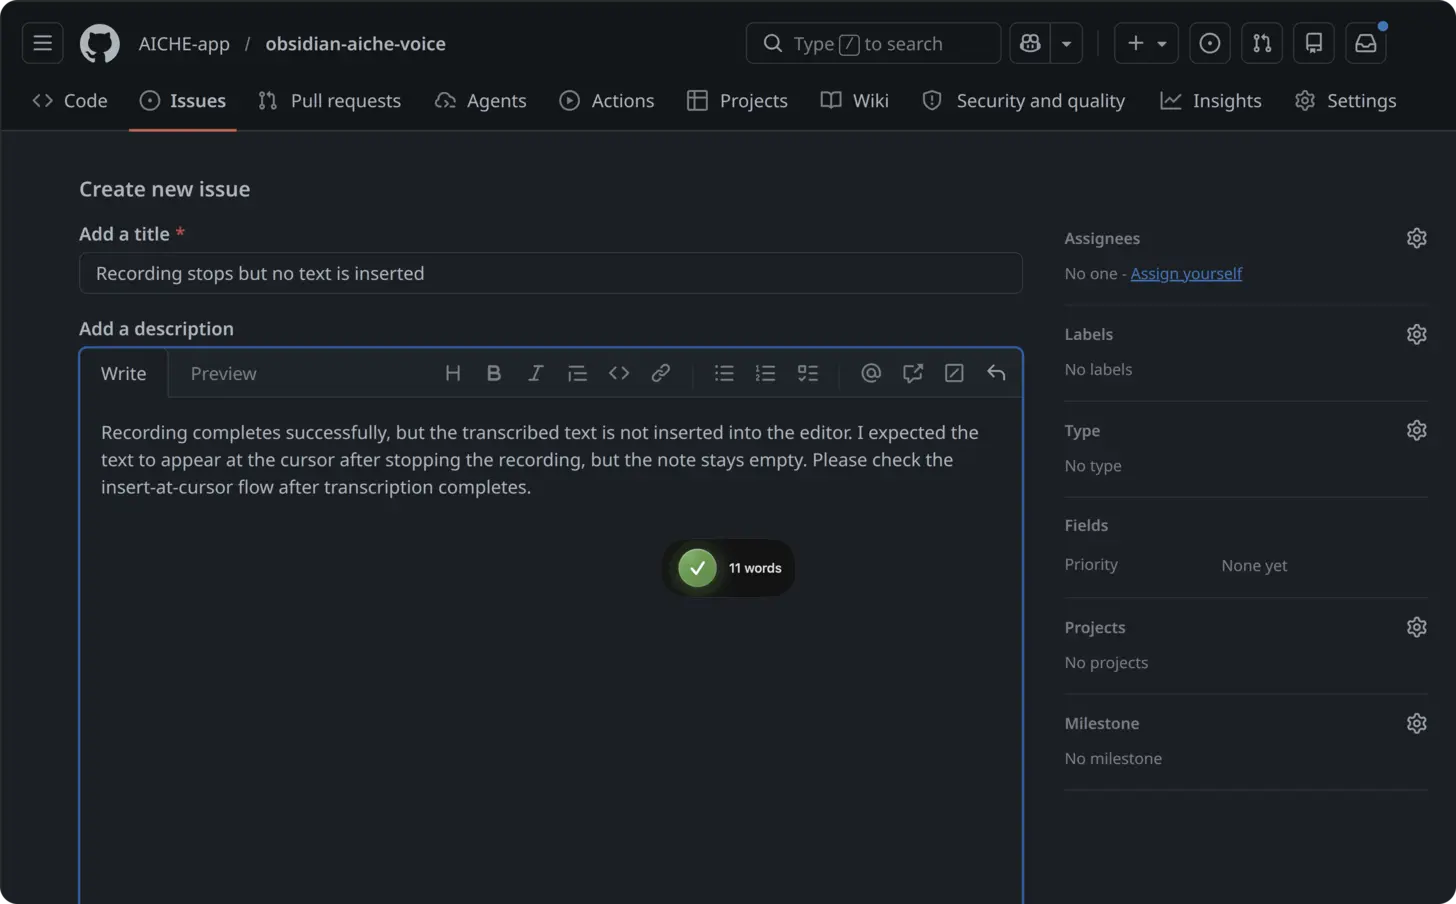The image size is (1456, 904).
Task: Insert a quote block from toolbar
Action: pos(577,373)
